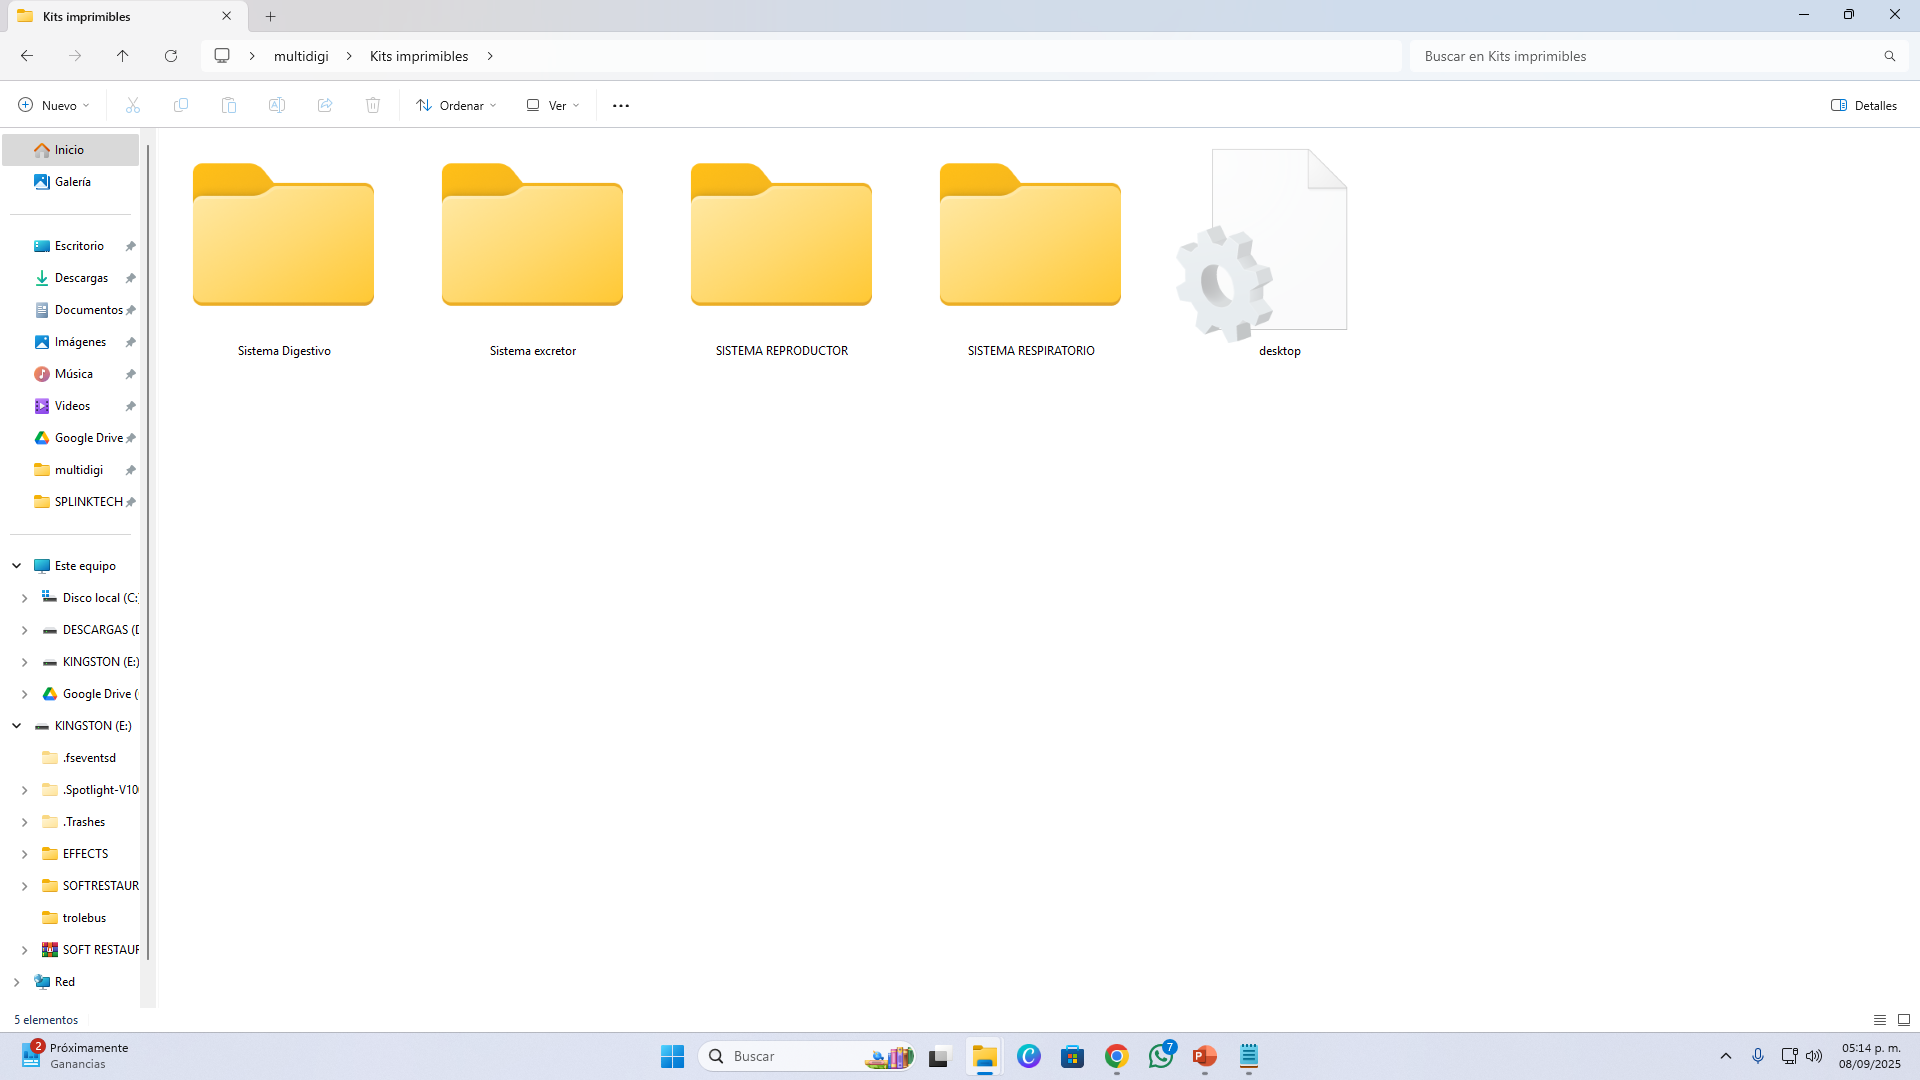1920x1080 pixels.
Task: Click the Up directory arrow icon
Action: click(x=123, y=56)
